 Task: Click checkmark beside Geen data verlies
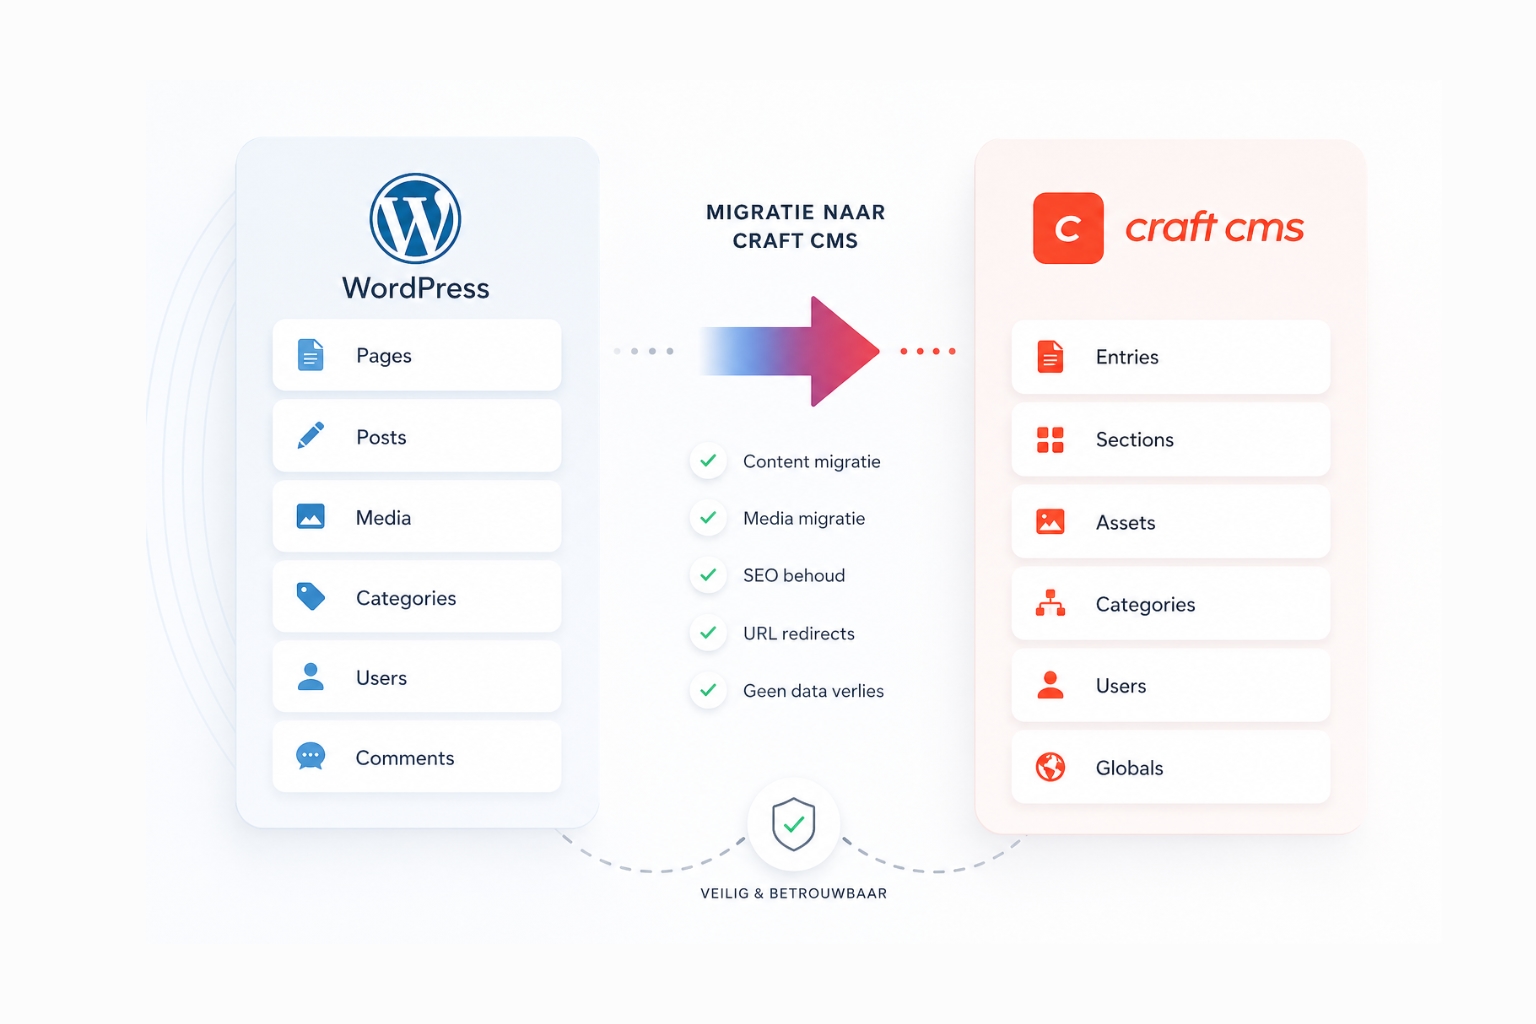click(708, 690)
